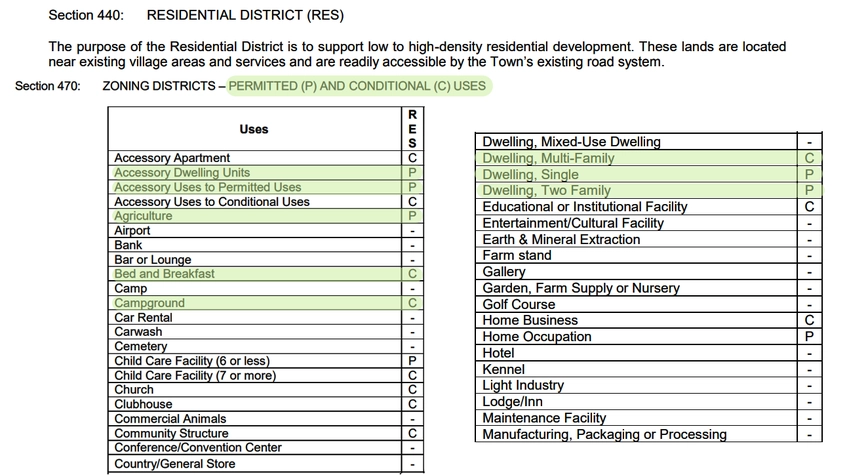Click Educational or Institutional Facility text
849x475 pixels.
coord(585,207)
